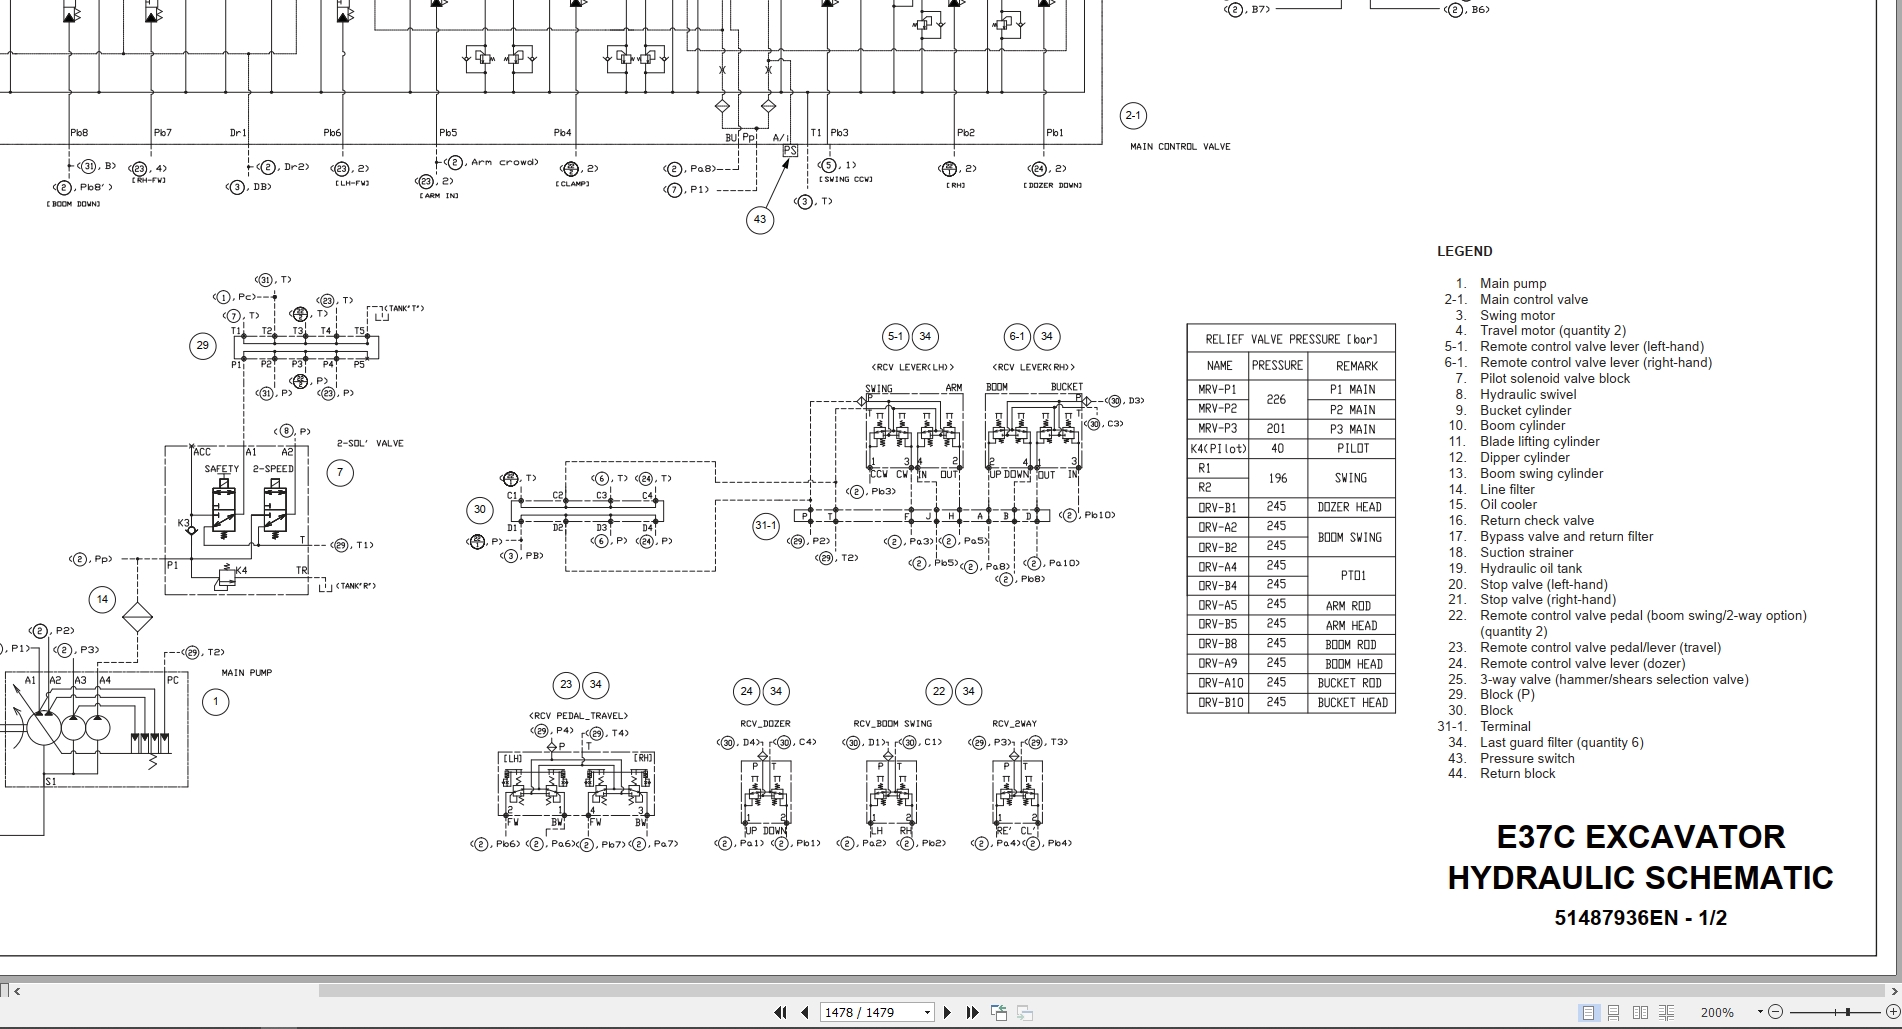Click the 'RELIEF VALVE PRESSURE [bar]' table header
The width and height of the screenshot is (1902, 1029).
pos(1291,339)
